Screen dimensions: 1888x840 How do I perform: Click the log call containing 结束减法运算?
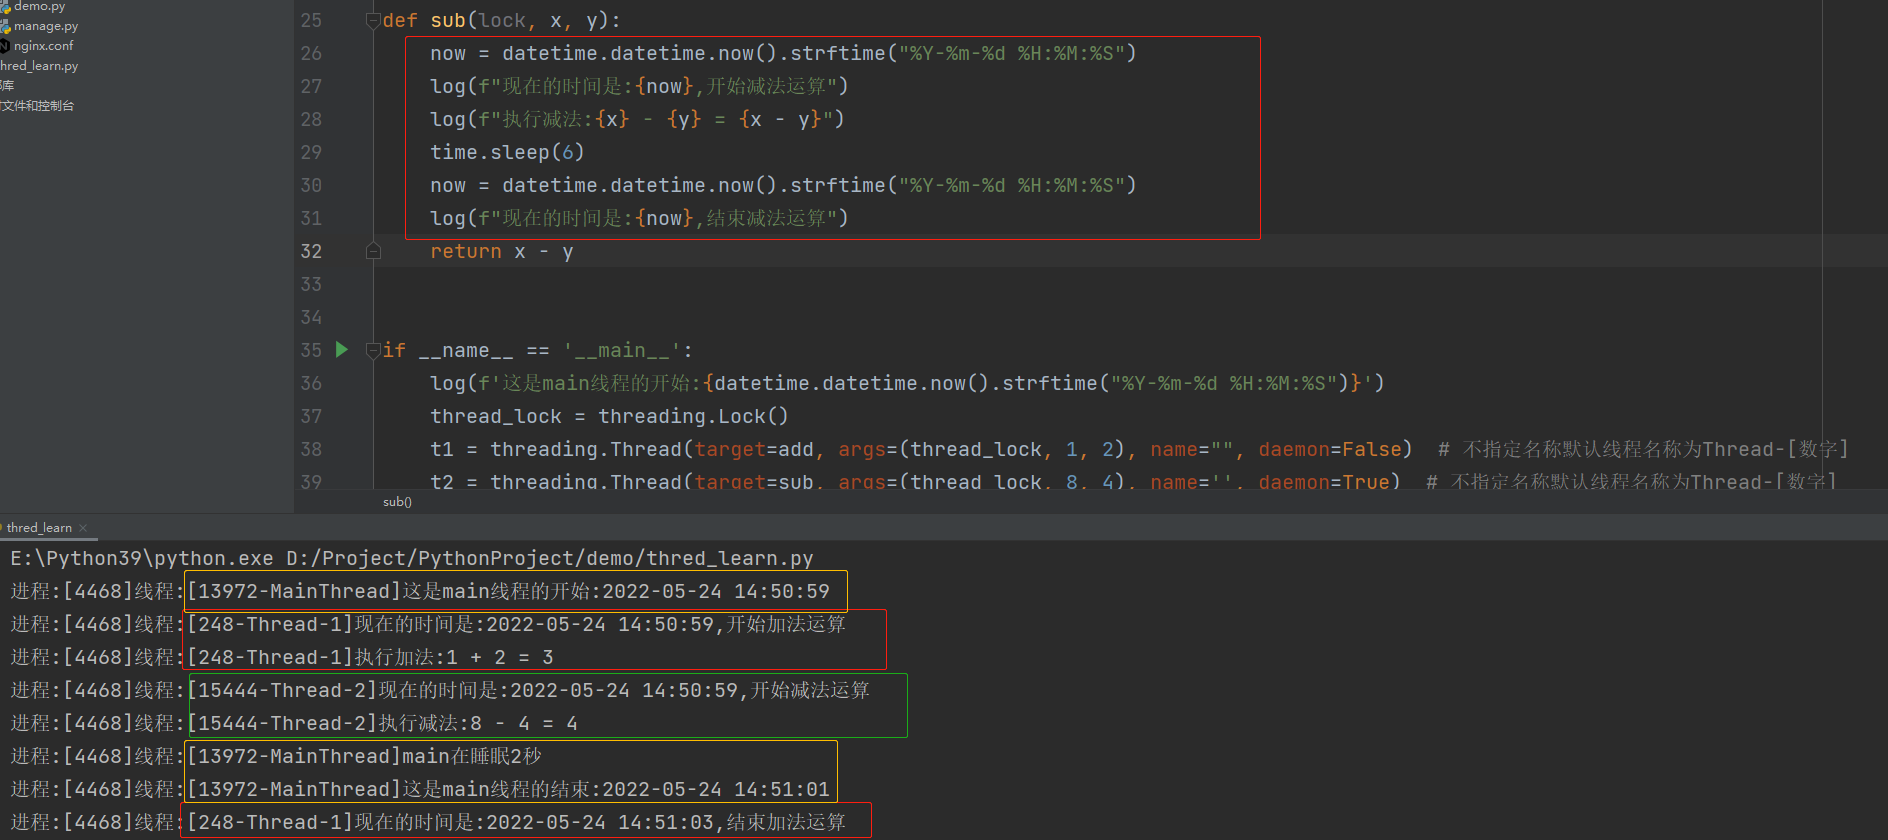coord(639,218)
